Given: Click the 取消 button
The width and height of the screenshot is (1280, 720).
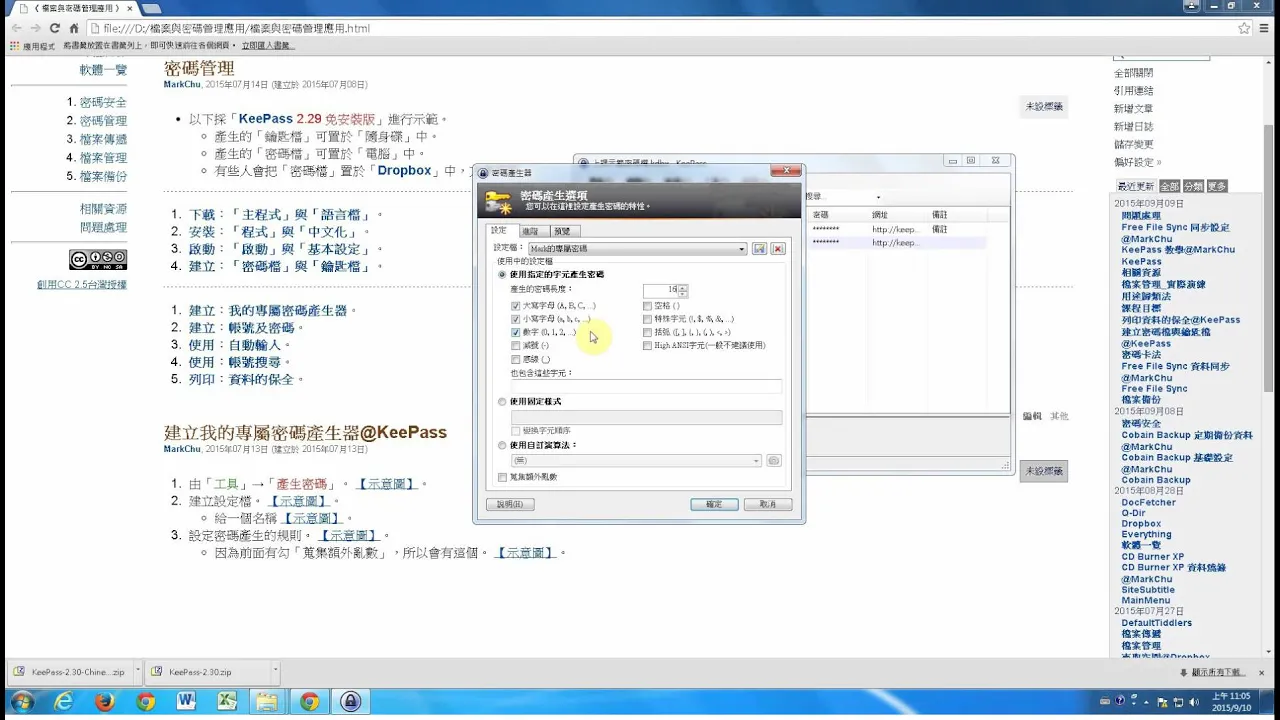Looking at the screenshot, I should pyautogui.click(x=768, y=505).
